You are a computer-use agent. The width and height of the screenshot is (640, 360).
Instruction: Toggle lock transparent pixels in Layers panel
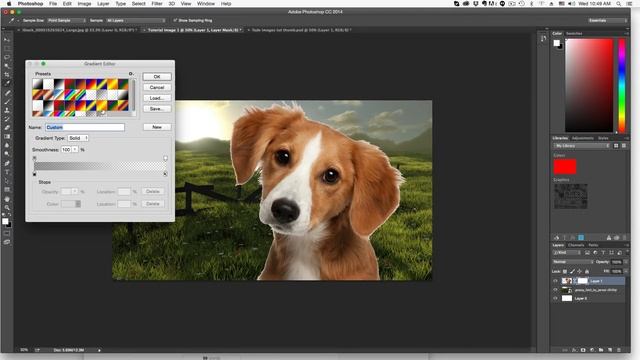click(565, 271)
